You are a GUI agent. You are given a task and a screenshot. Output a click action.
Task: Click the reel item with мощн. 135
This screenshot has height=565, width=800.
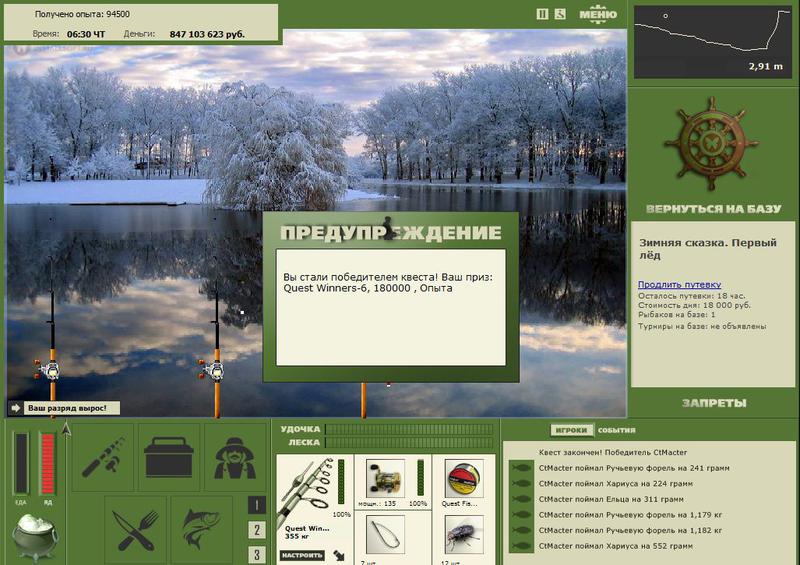click(385, 478)
